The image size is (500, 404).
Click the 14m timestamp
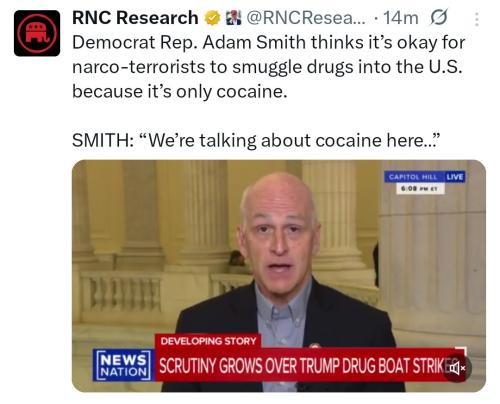click(x=401, y=18)
